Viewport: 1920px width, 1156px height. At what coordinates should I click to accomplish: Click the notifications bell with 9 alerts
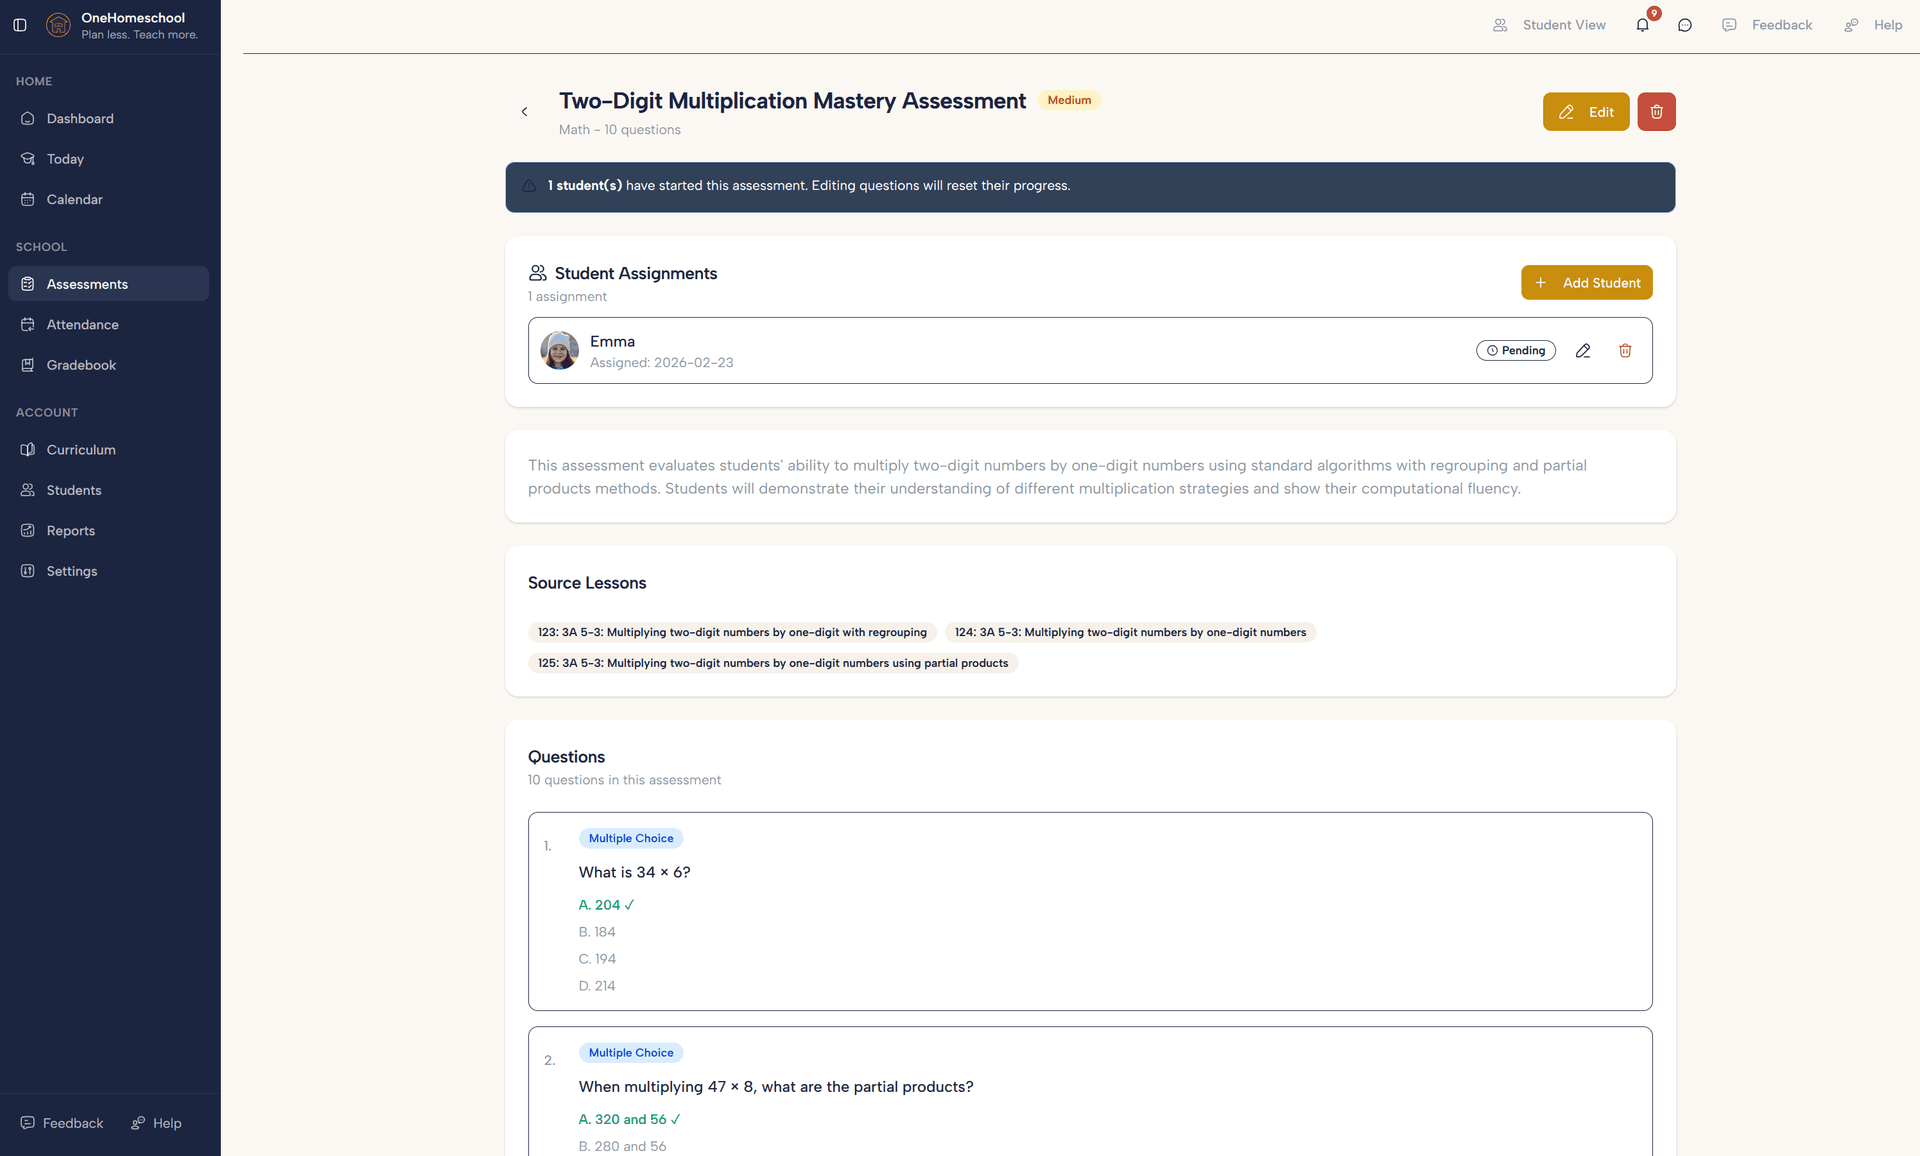(x=1642, y=25)
